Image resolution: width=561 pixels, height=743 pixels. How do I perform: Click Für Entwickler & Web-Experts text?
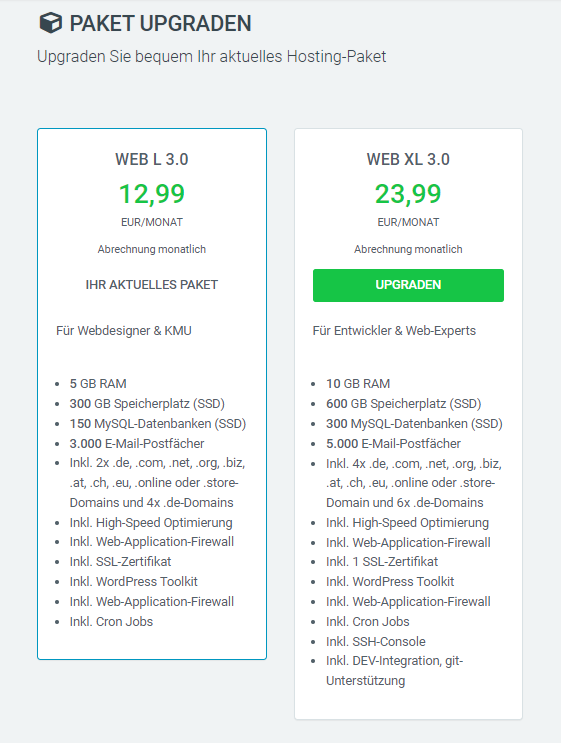(x=394, y=331)
